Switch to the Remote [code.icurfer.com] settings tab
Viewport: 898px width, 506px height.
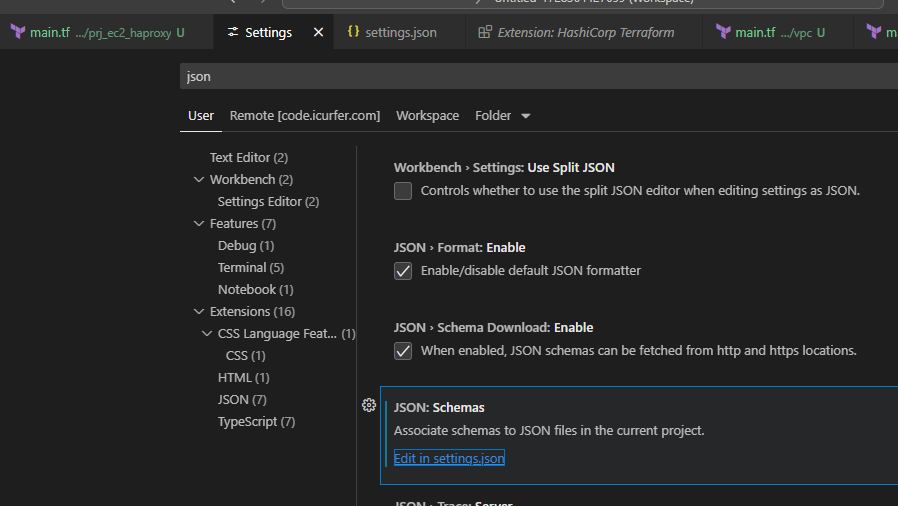305,116
